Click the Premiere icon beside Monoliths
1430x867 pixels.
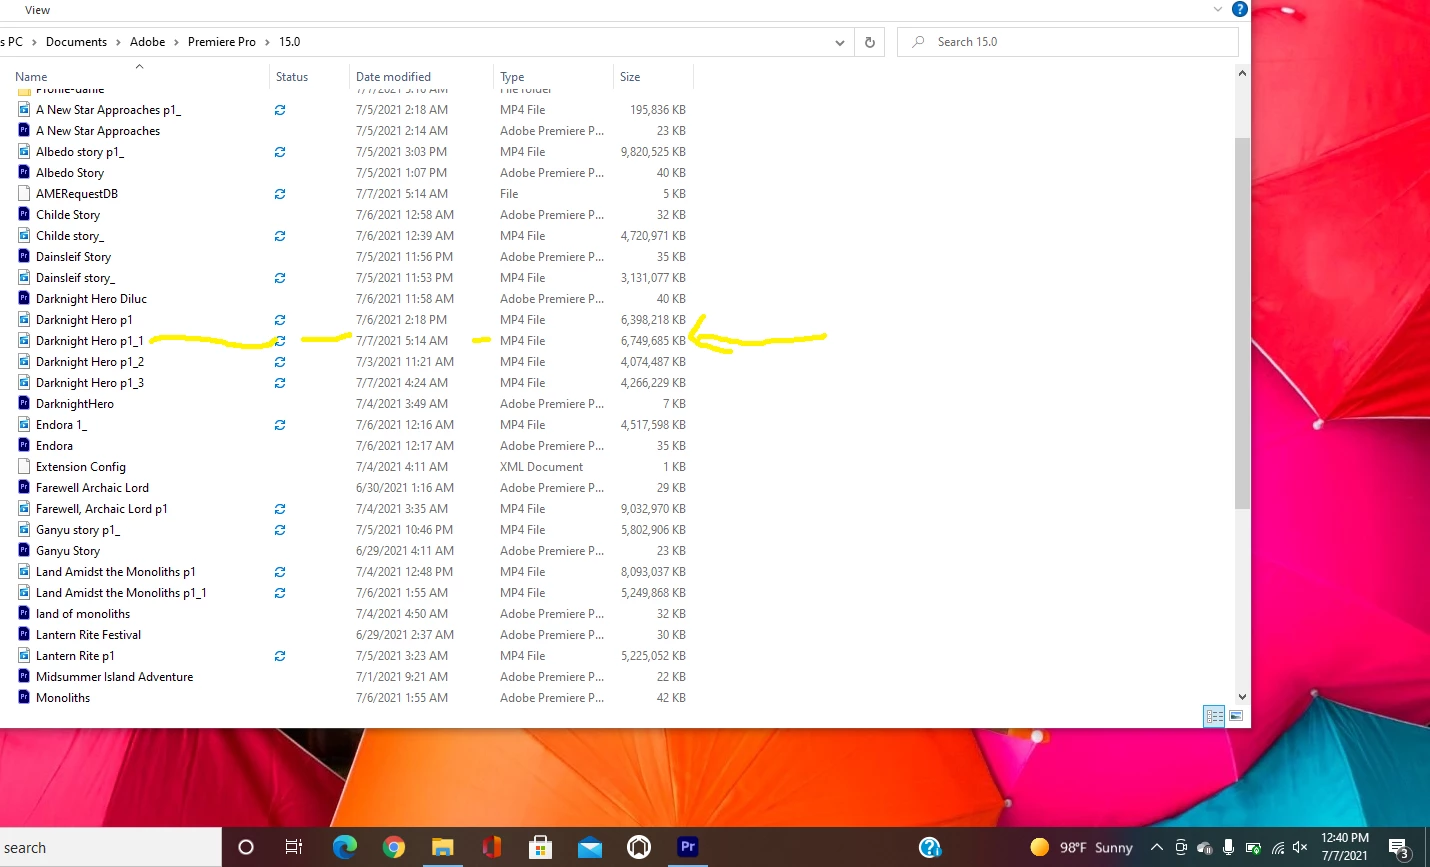tap(24, 698)
